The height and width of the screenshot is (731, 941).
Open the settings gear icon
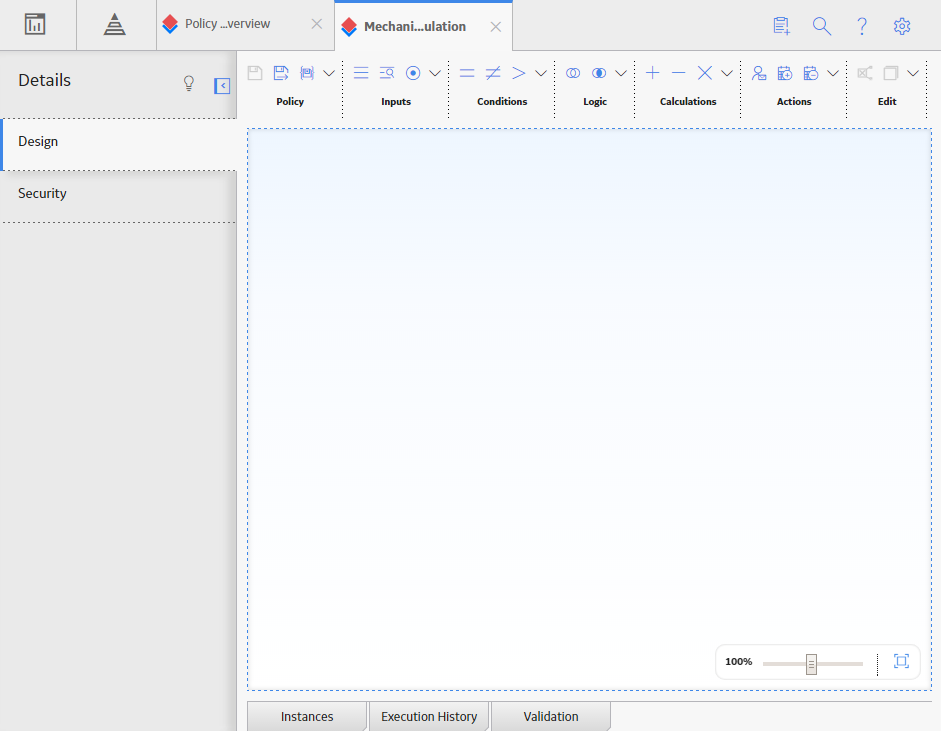tap(902, 26)
